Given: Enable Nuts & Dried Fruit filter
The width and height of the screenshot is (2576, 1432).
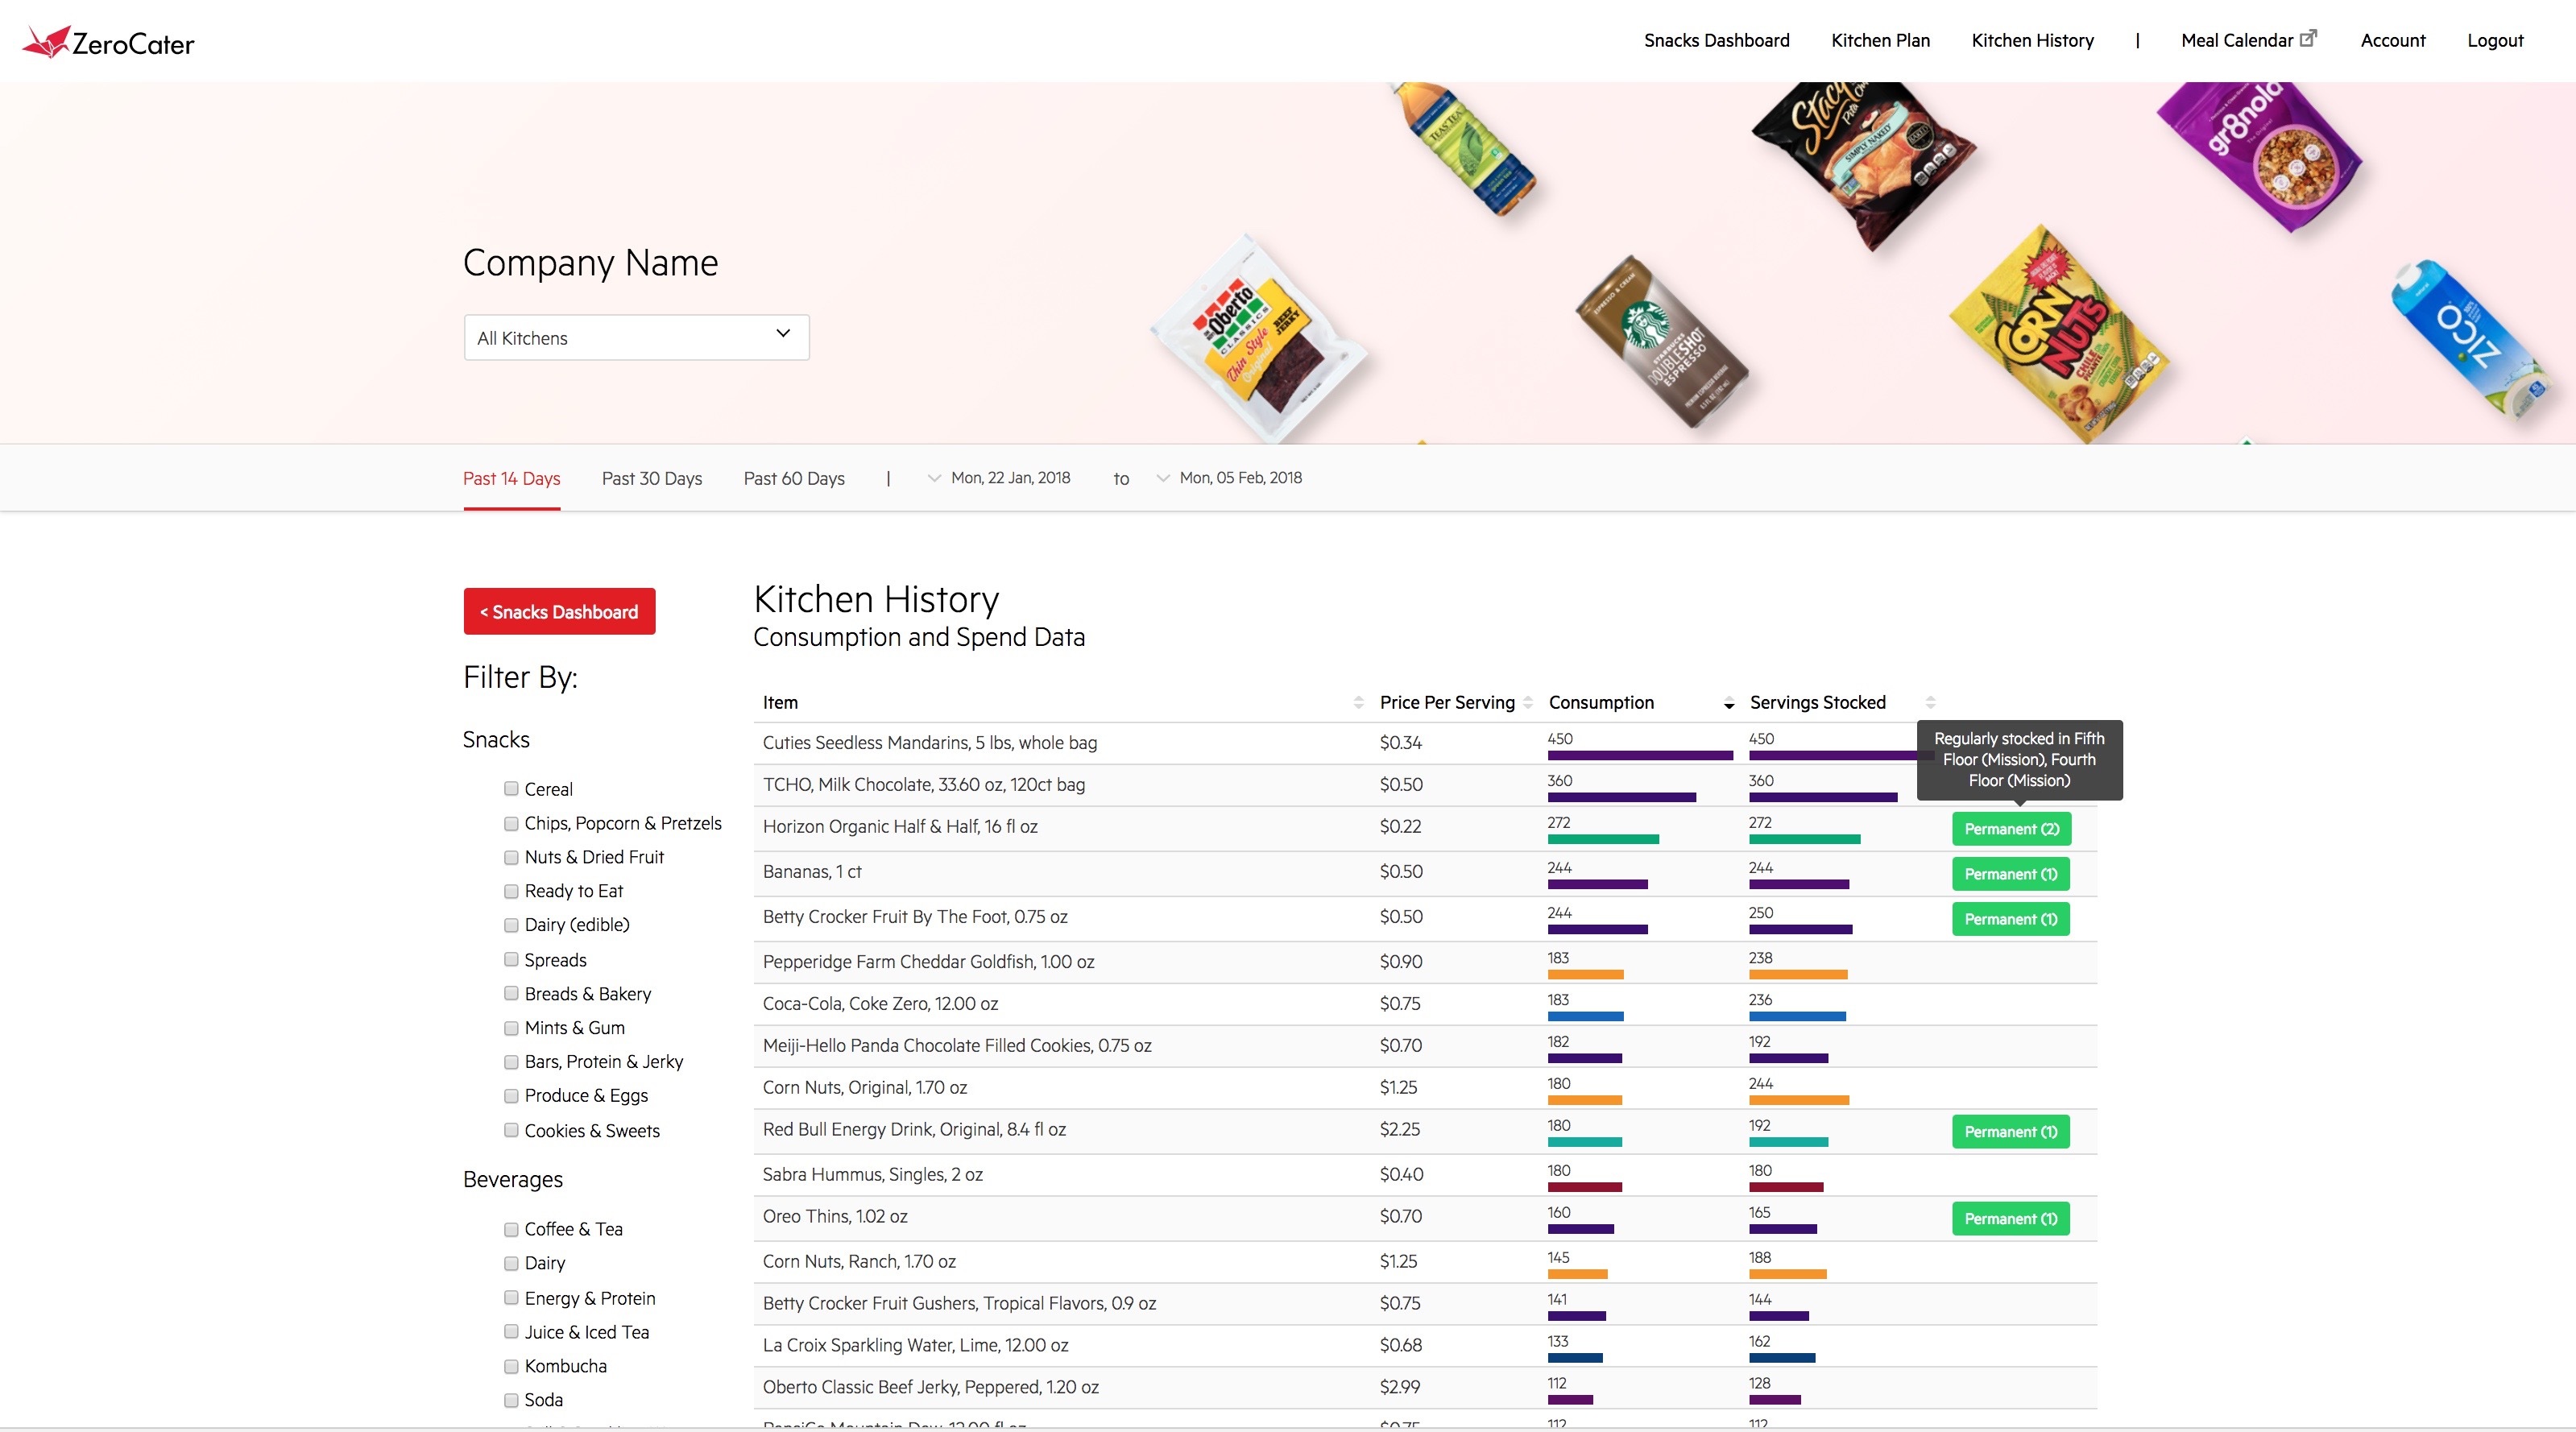Looking at the screenshot, I should (511, 856).
